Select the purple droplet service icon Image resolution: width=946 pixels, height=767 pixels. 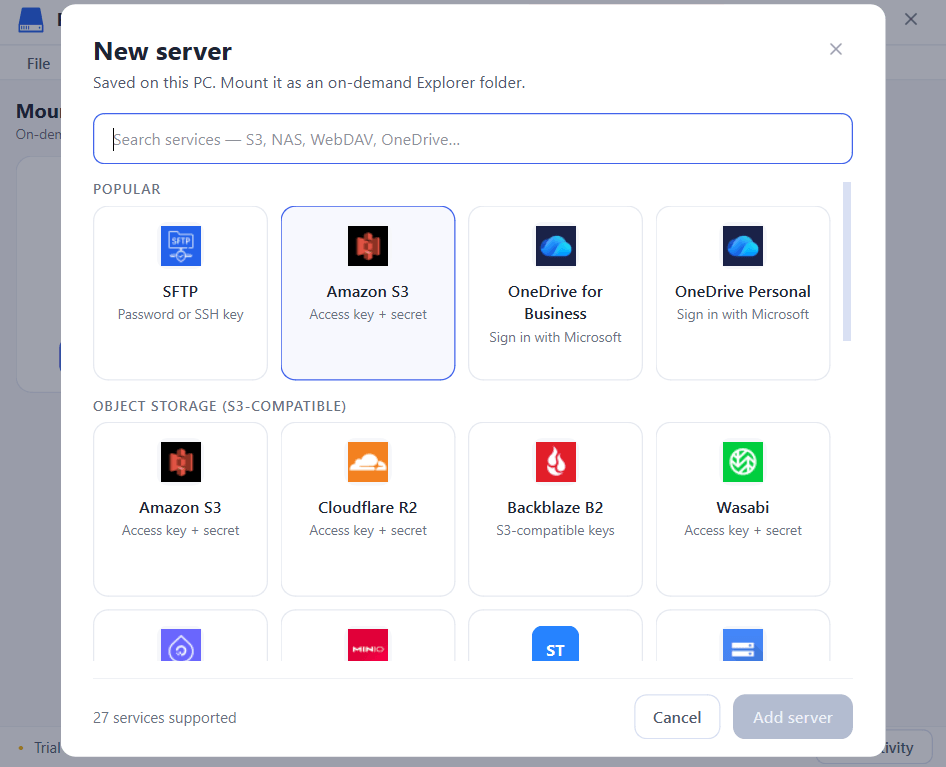pos(180,645)
